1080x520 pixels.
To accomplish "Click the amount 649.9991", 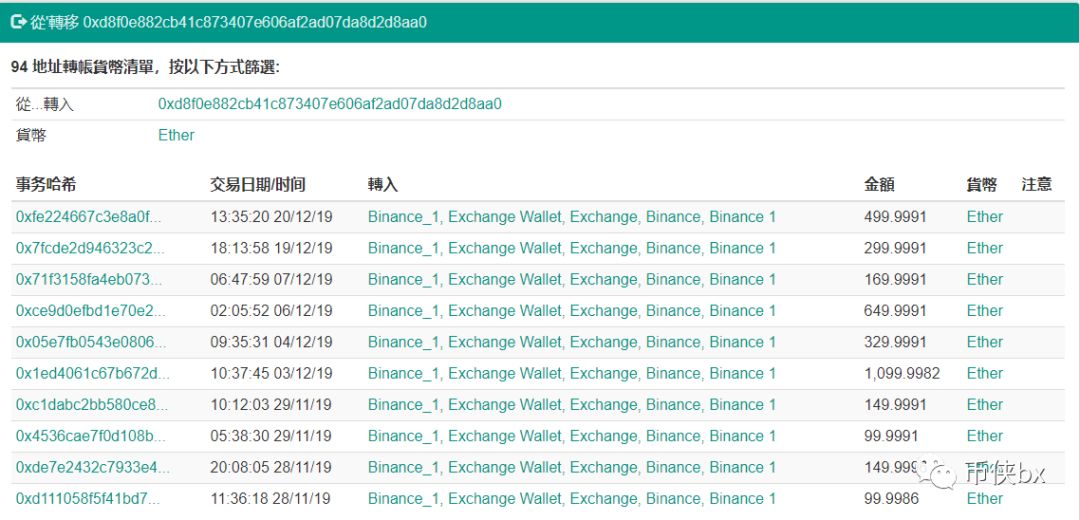I will click(x=895, y=311).
